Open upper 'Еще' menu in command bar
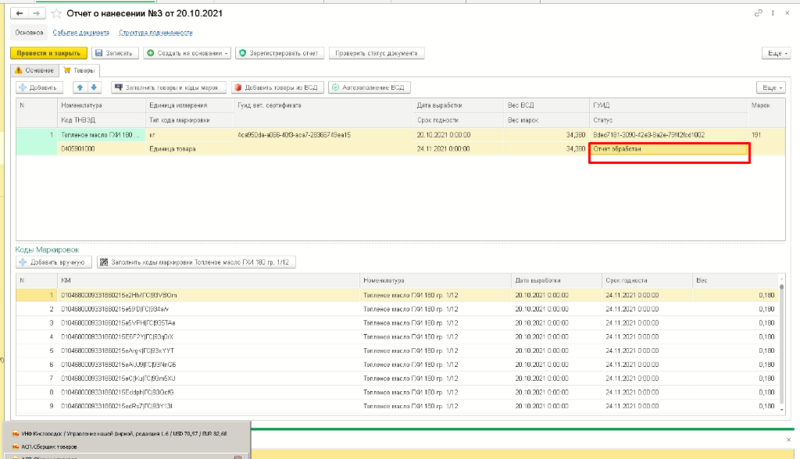 (x=777, y=53)
